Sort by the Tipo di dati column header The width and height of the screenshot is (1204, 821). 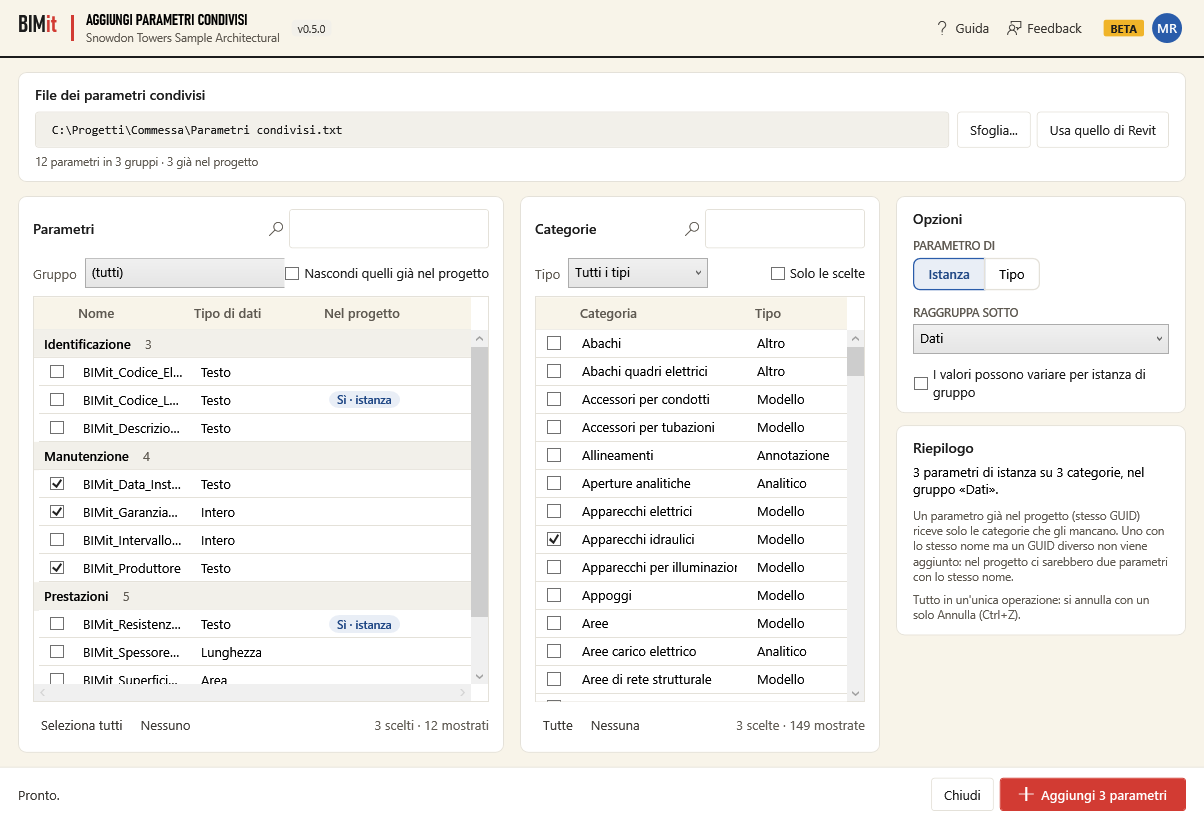click(227, 313)
